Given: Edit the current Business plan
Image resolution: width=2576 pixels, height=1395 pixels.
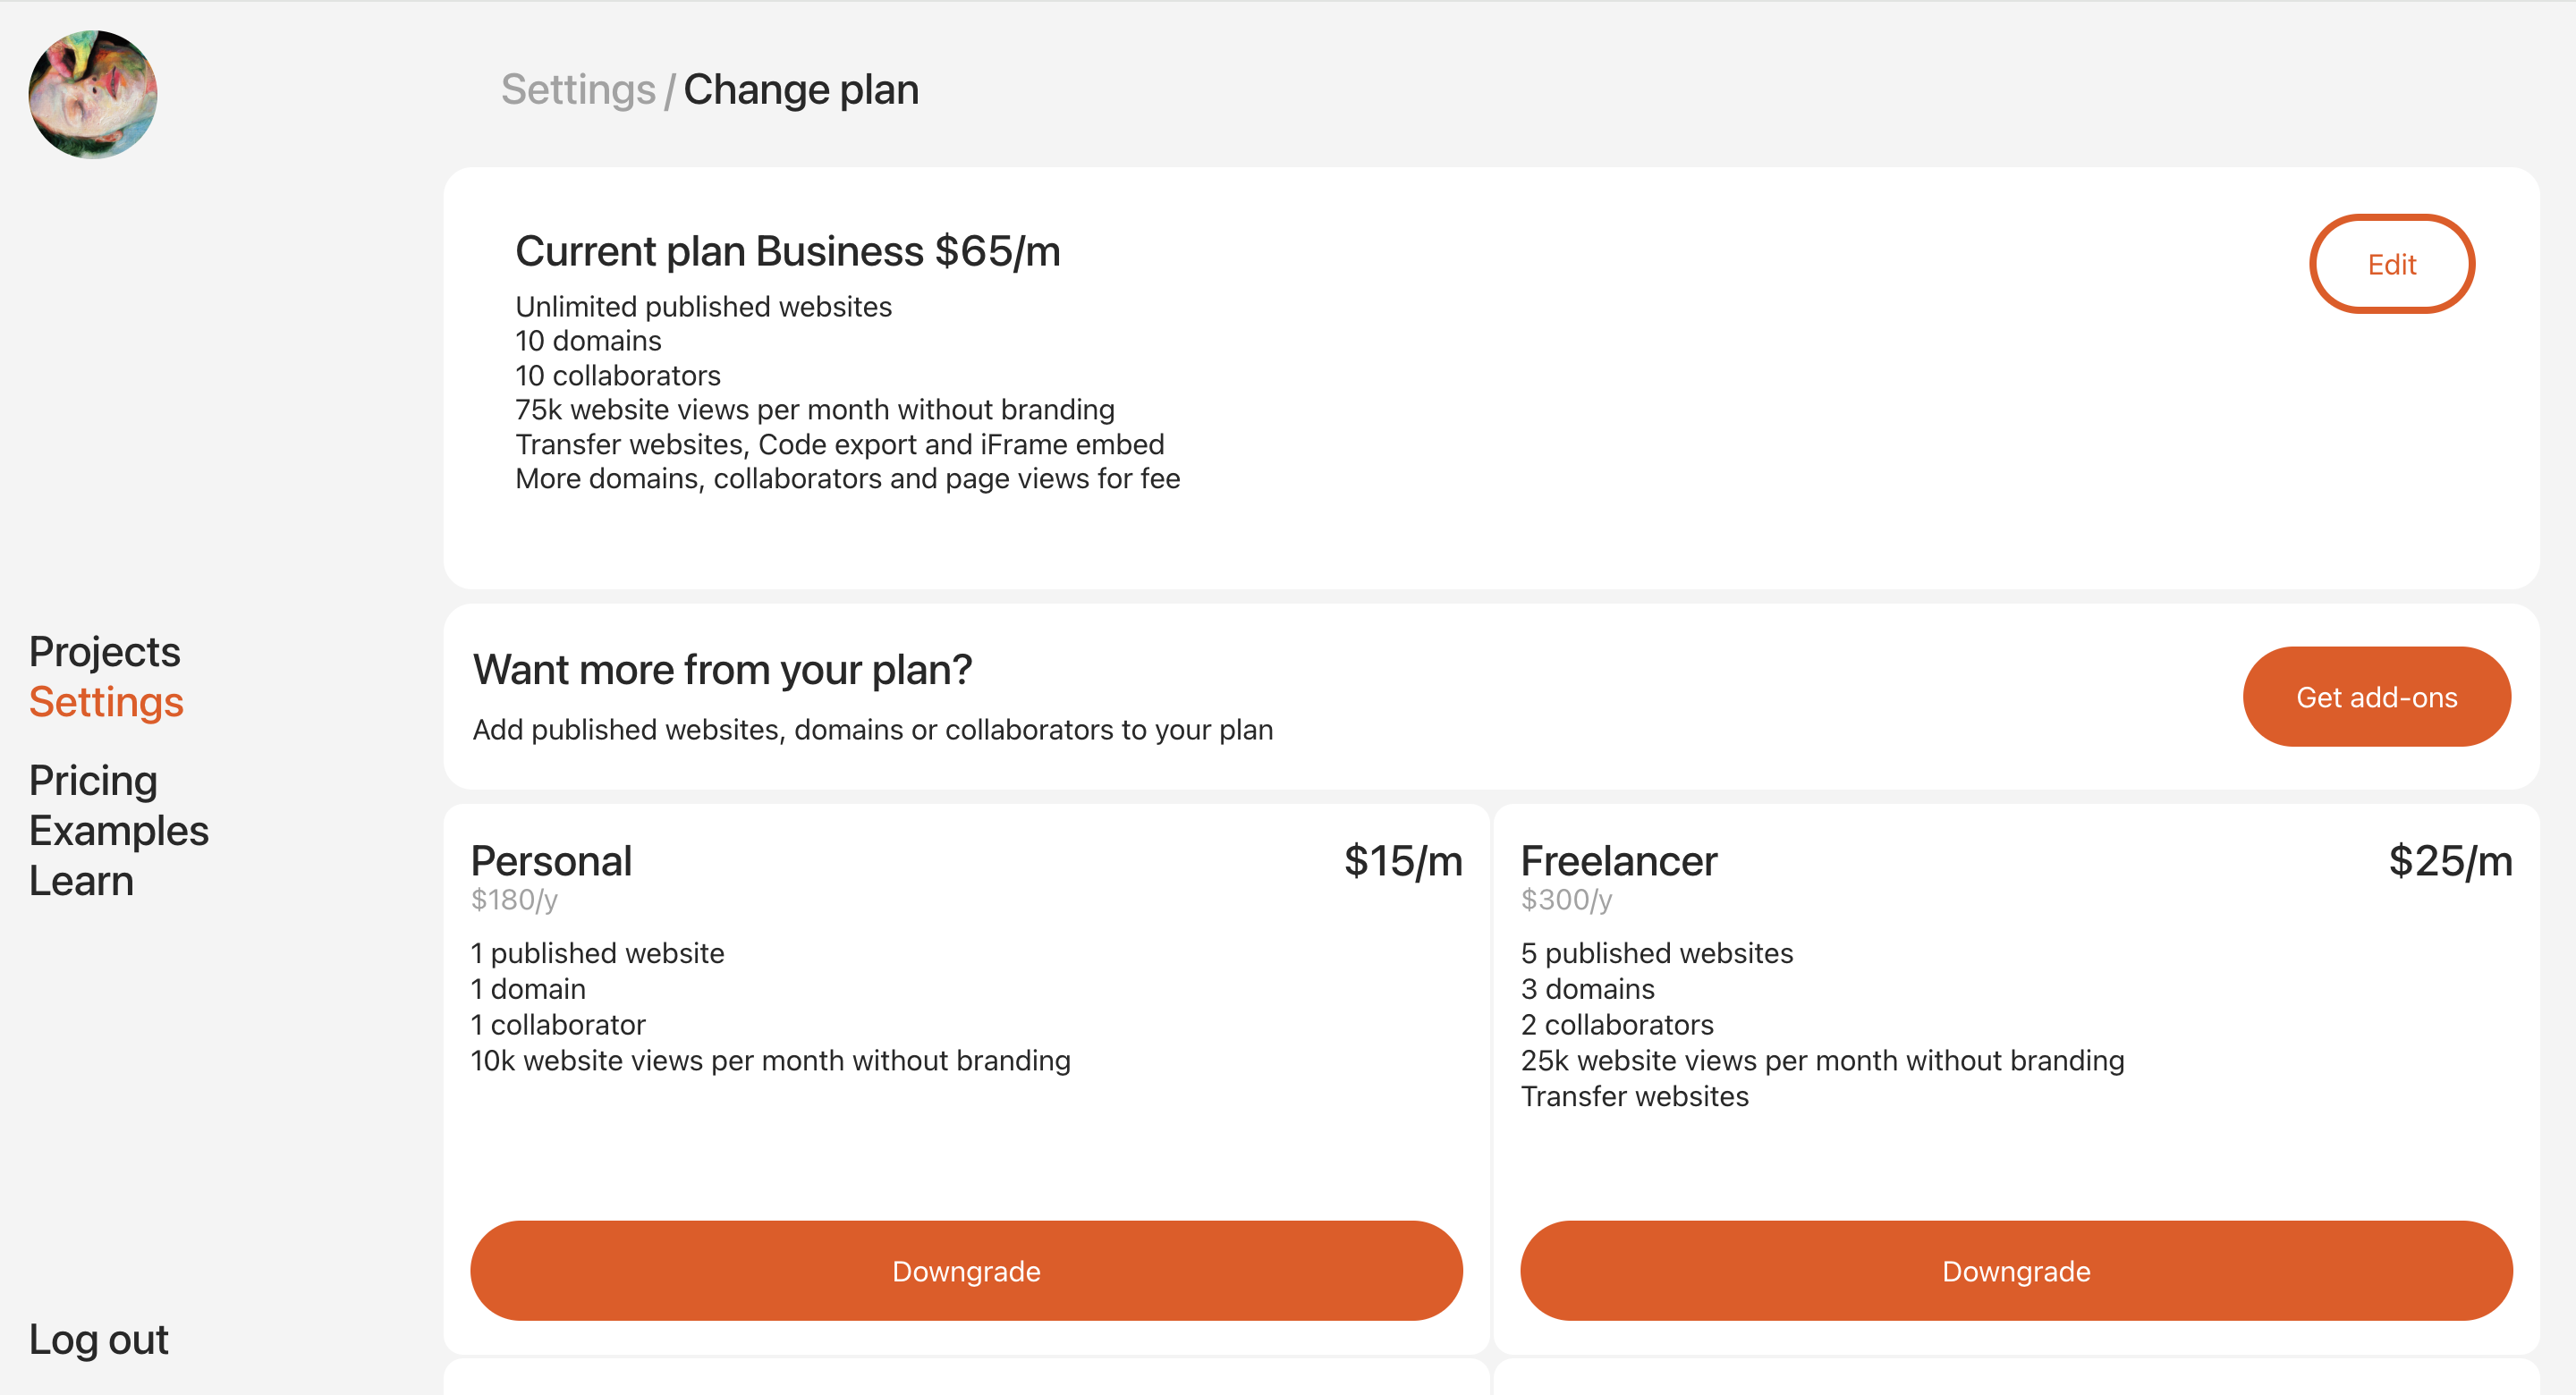Looking at the screenshot, I should [x=2391, y=264].
